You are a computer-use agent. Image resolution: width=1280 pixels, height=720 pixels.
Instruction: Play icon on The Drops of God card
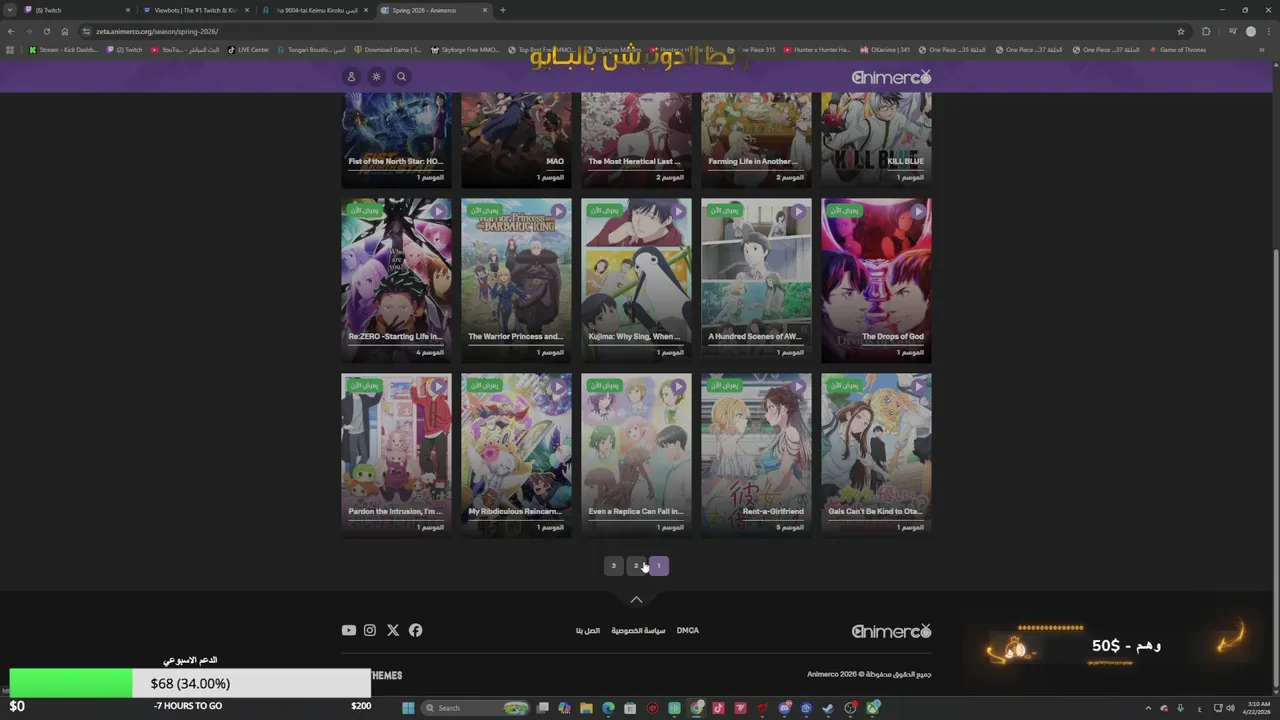click(918, 211)
